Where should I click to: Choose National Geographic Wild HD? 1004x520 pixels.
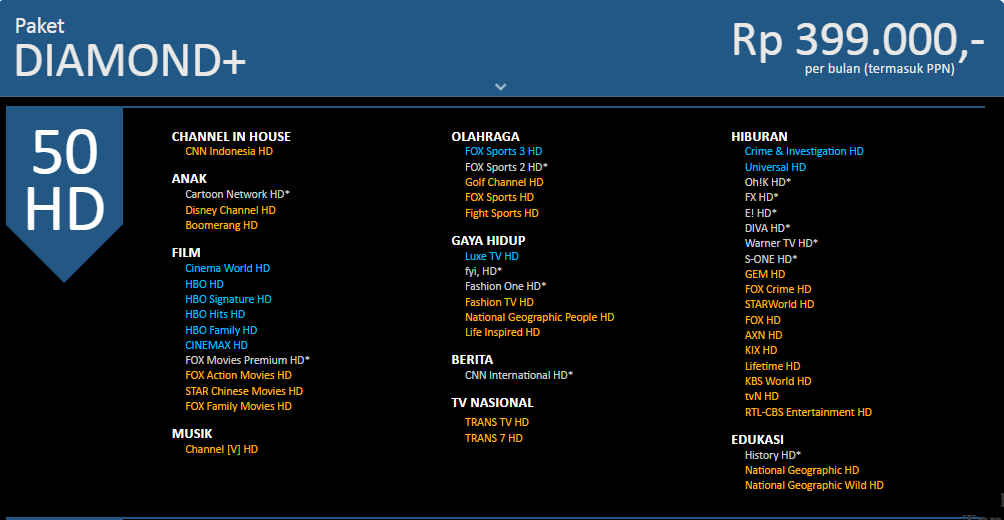(x=814, y=486)
